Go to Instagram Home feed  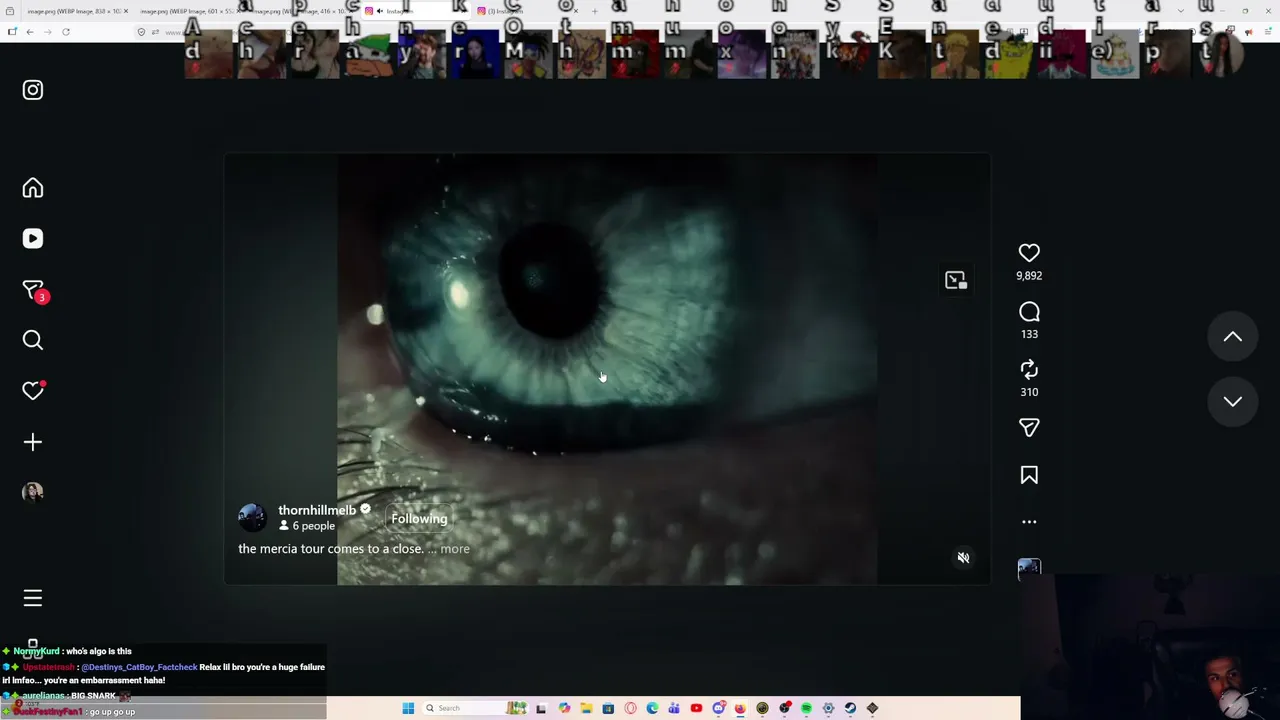point(33,188)
